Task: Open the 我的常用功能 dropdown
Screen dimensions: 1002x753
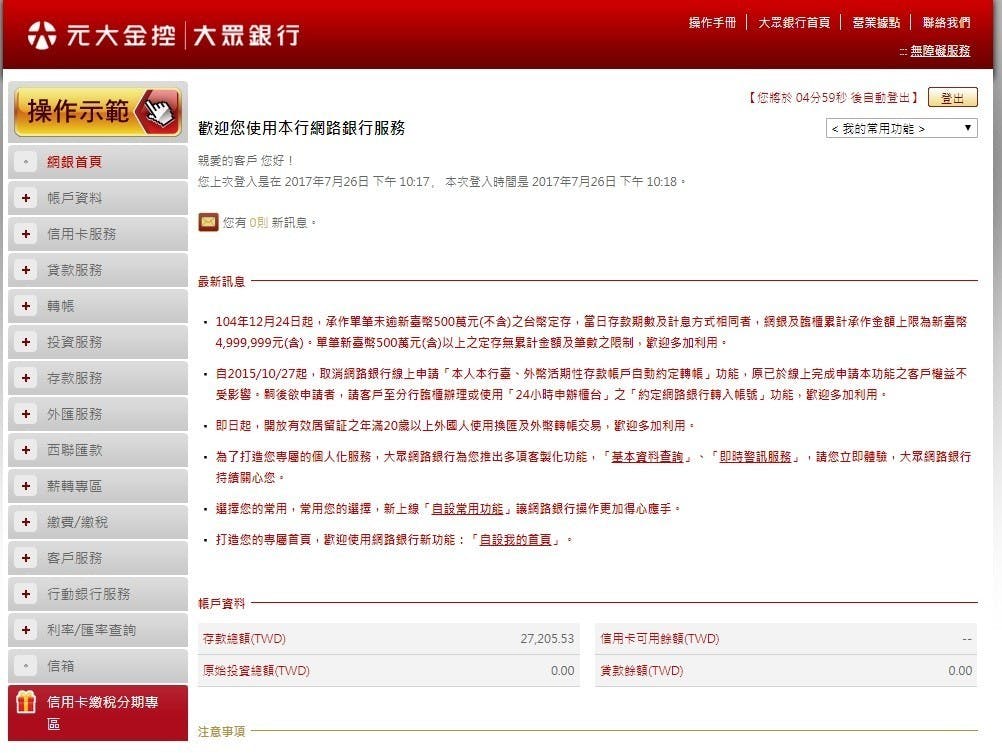Action: pos(902,128)
